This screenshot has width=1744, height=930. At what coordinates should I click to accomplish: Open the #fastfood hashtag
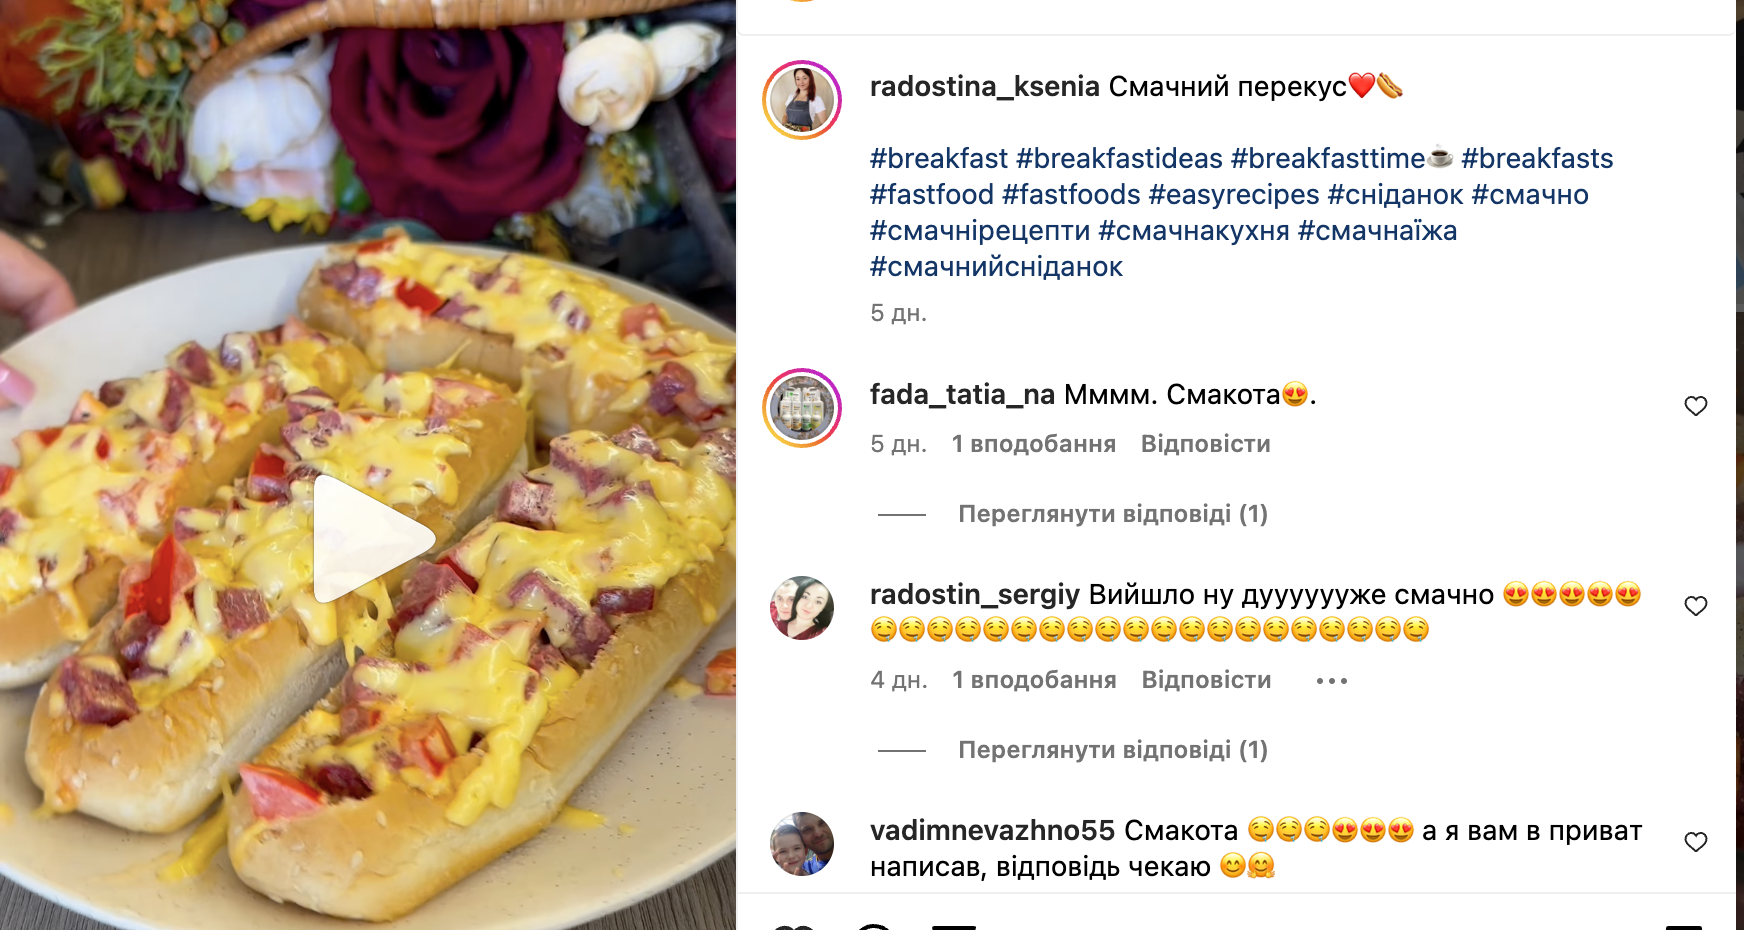(x=931, y=195)
